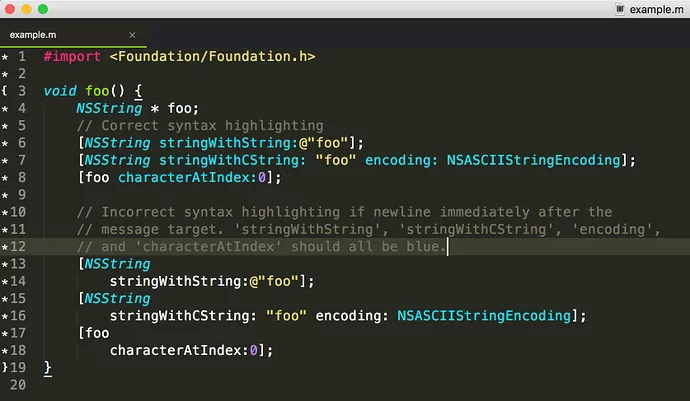The height and width of the screenshot is (401, 690).
Task: Click blue 'characterAtIndex:' on line 8
Action: pyautogui.click(x=187, y=177)
